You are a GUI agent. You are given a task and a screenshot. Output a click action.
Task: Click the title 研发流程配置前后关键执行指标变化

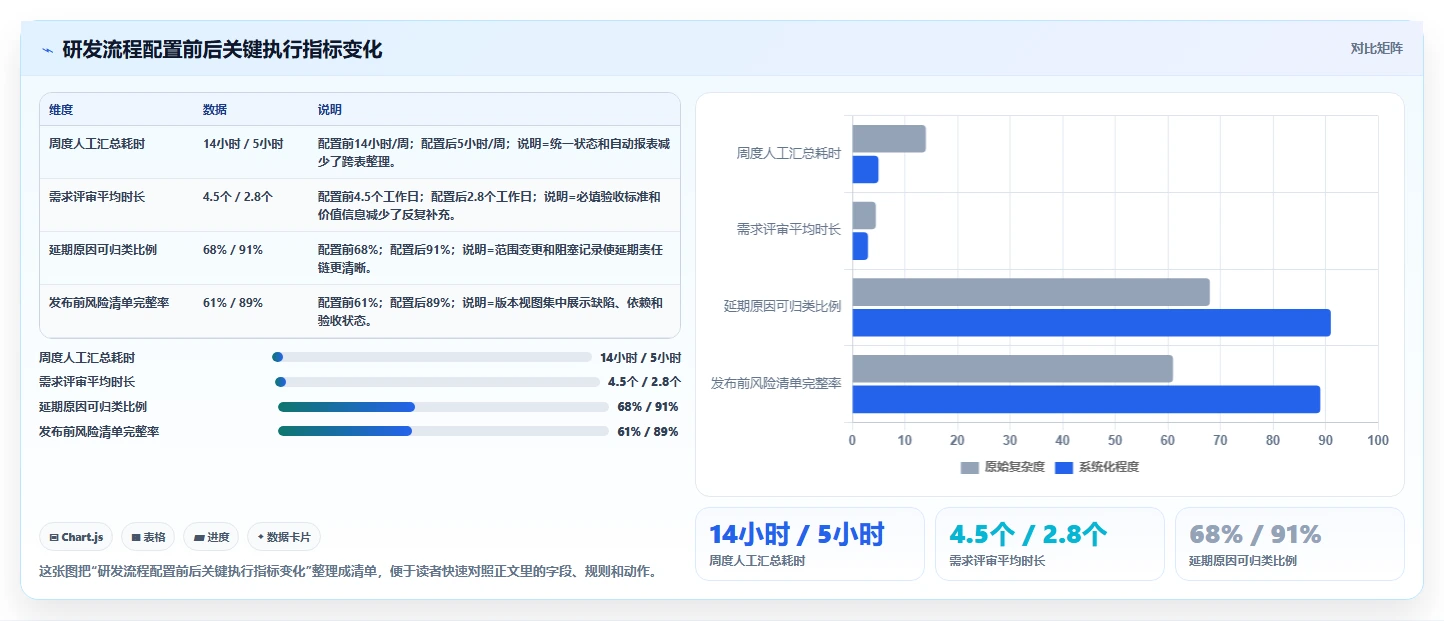[x=222, y=50]
